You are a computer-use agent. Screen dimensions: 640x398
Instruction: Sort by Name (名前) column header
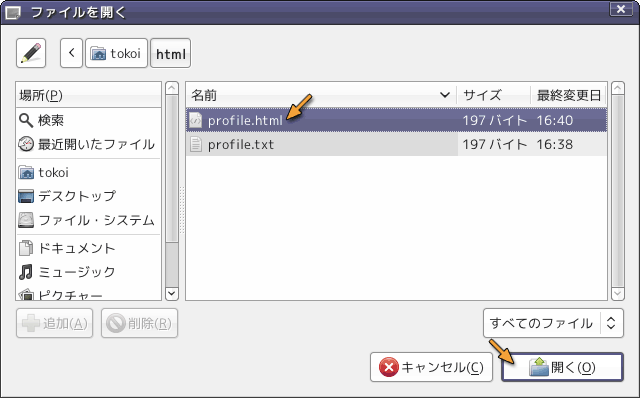pos(321,96)
